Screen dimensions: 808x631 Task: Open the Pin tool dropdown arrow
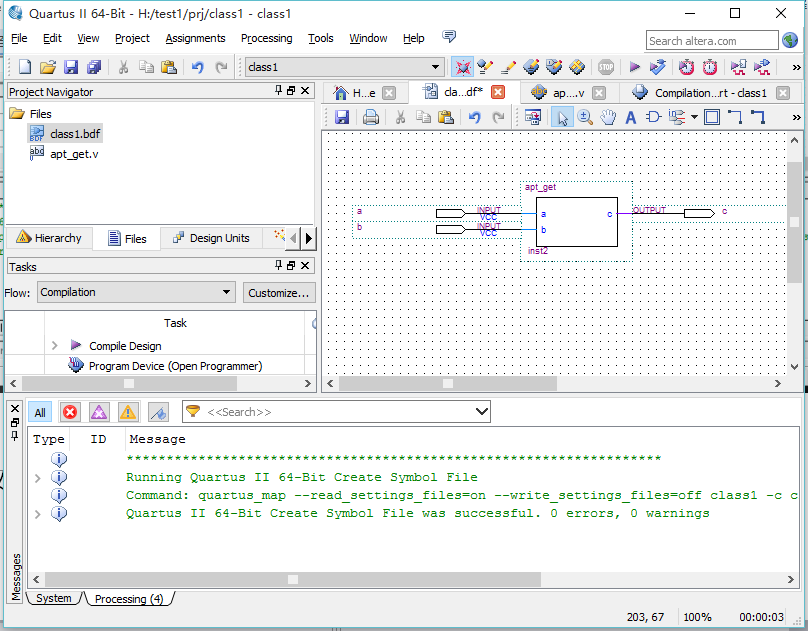[694, 117]
